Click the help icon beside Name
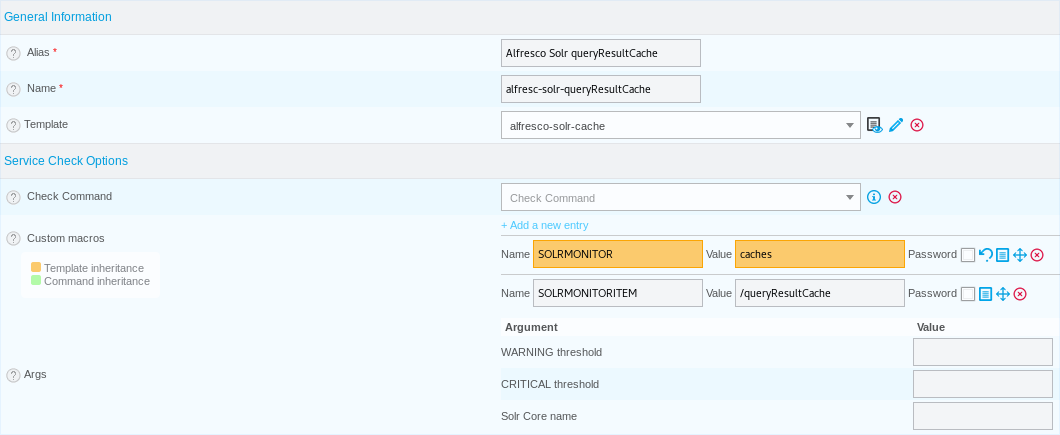Screen dimensions: 1060x435 (x=14, y=89)
